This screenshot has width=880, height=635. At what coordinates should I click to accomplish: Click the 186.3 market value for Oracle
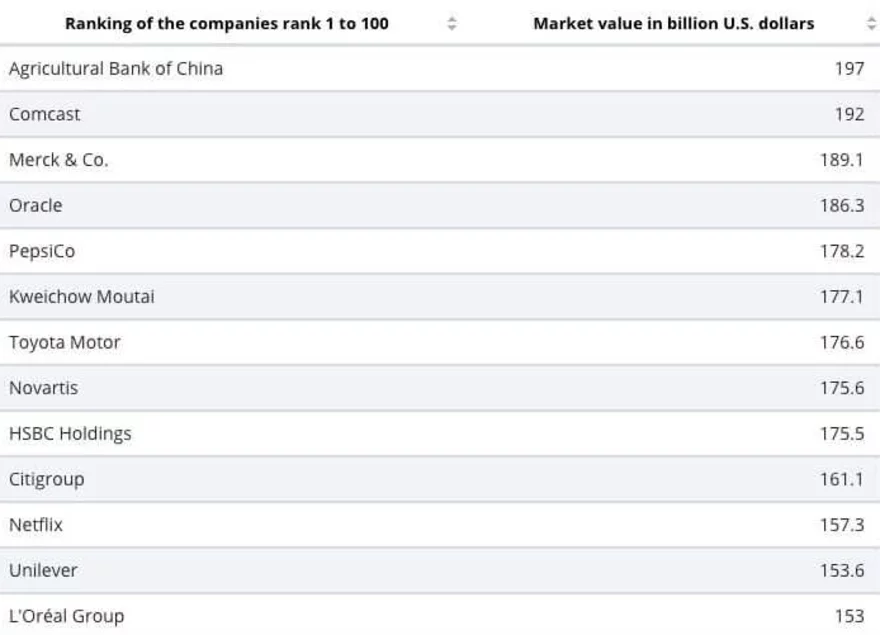click(842, 205)
